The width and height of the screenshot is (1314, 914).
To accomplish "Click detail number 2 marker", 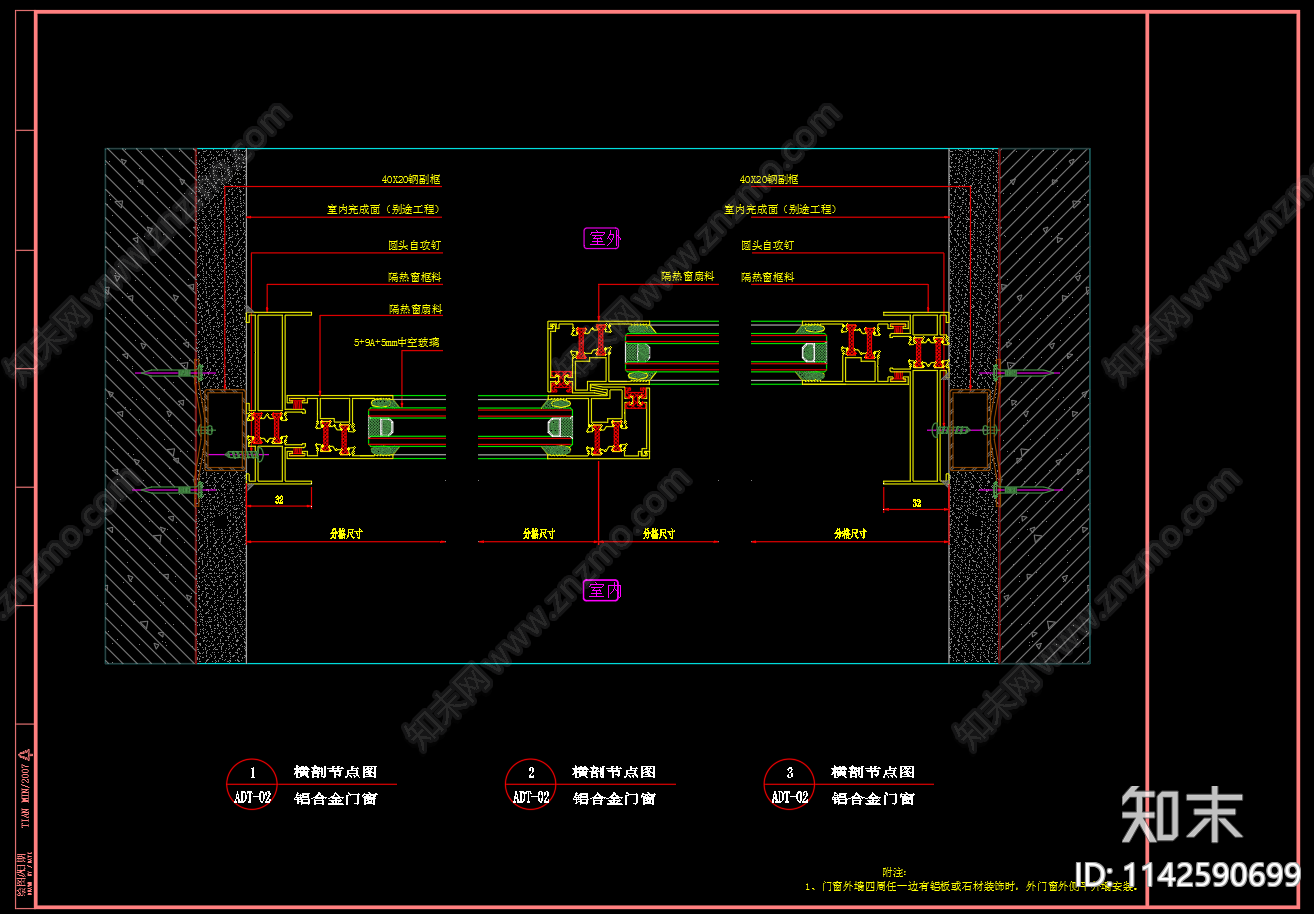I will point(531,772).
